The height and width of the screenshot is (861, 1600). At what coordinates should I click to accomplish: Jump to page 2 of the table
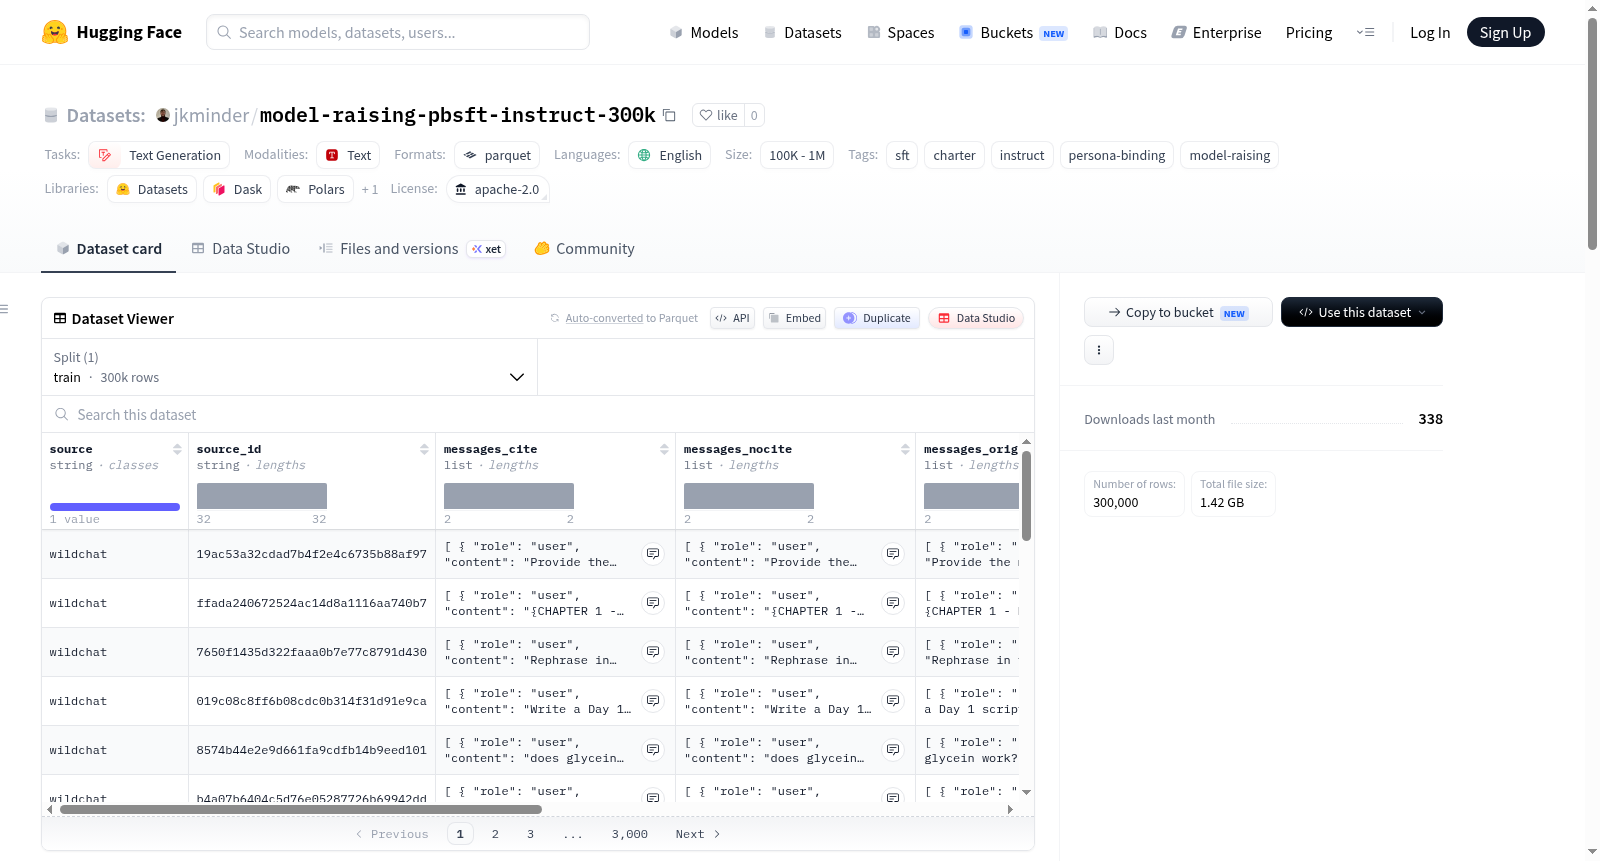(495, 834)
